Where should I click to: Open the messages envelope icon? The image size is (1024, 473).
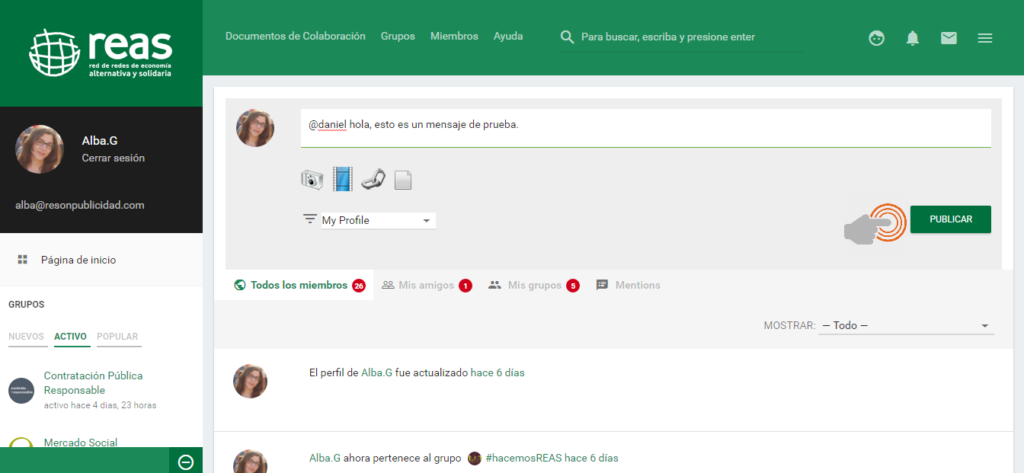coord(948,38)
